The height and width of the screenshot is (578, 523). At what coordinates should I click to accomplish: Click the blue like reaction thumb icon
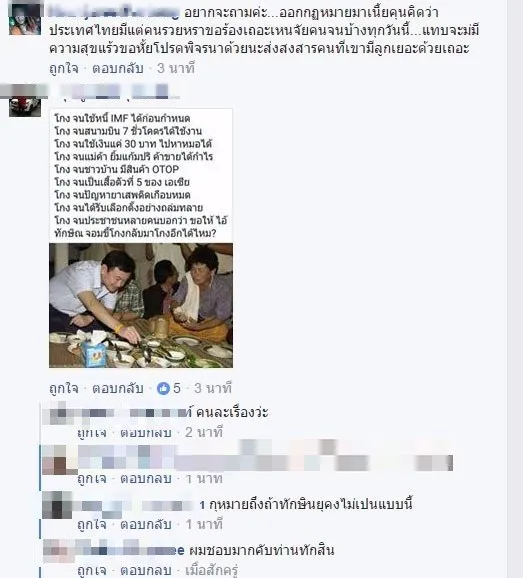(x=163, y=388)
